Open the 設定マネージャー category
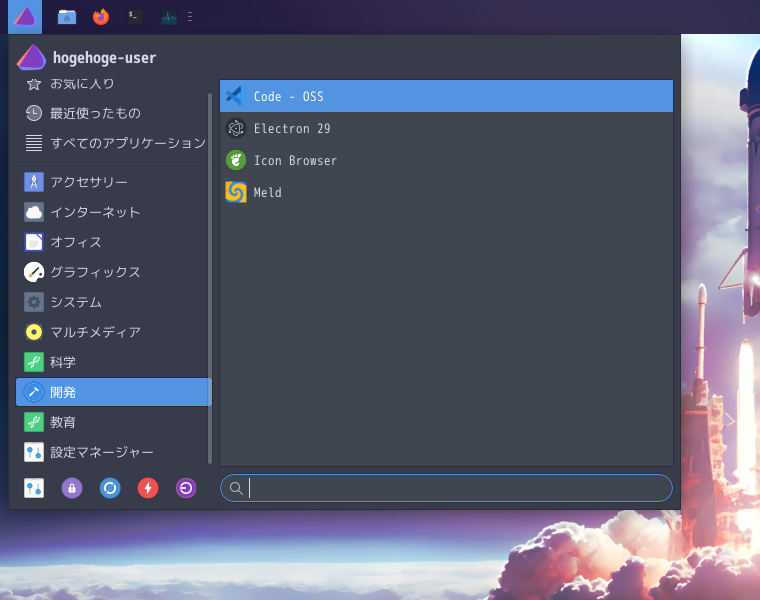The height and width of the screenshot is (600, 760). [112, 452]
